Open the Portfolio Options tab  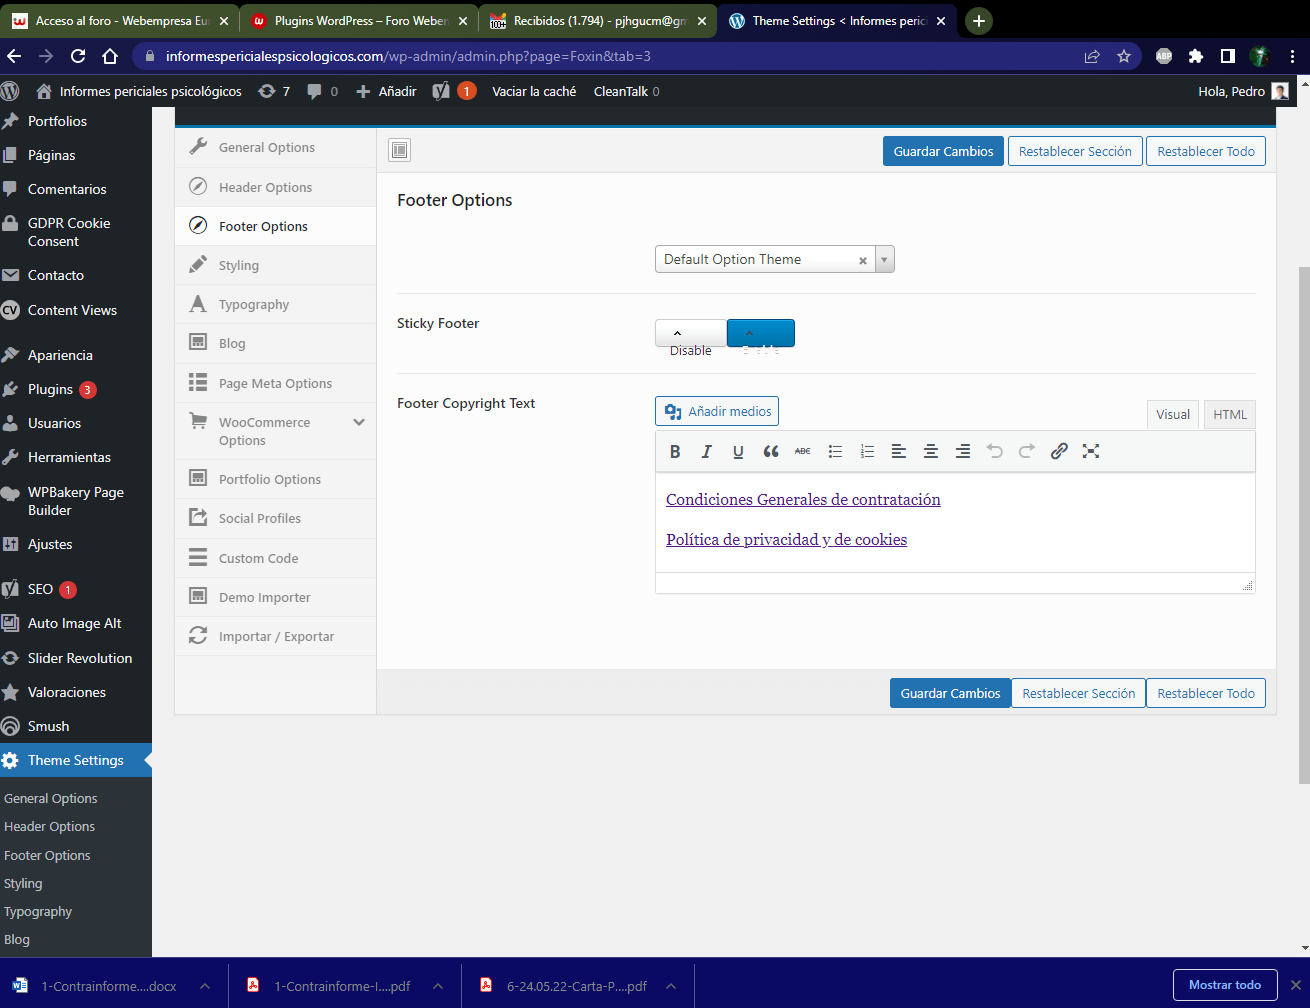(x=276, y=479)
